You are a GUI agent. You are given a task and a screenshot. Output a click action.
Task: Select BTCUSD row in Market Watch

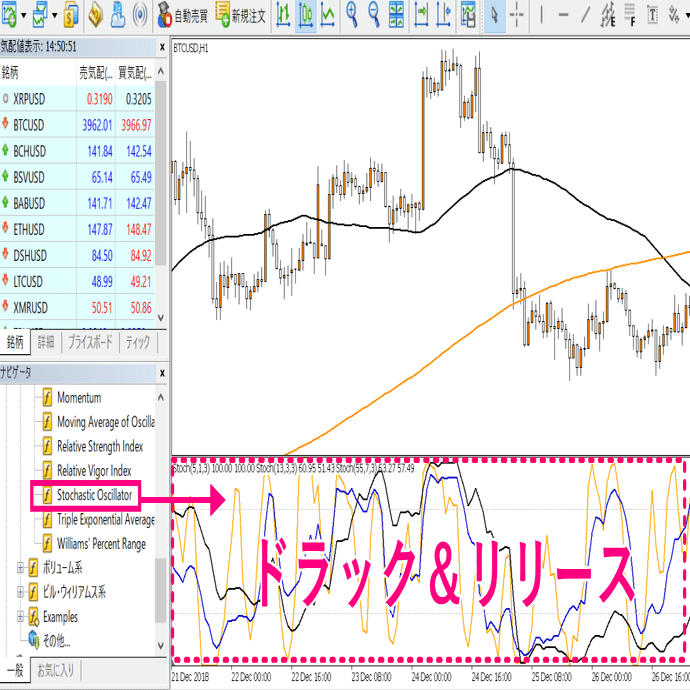coord(77,125)
